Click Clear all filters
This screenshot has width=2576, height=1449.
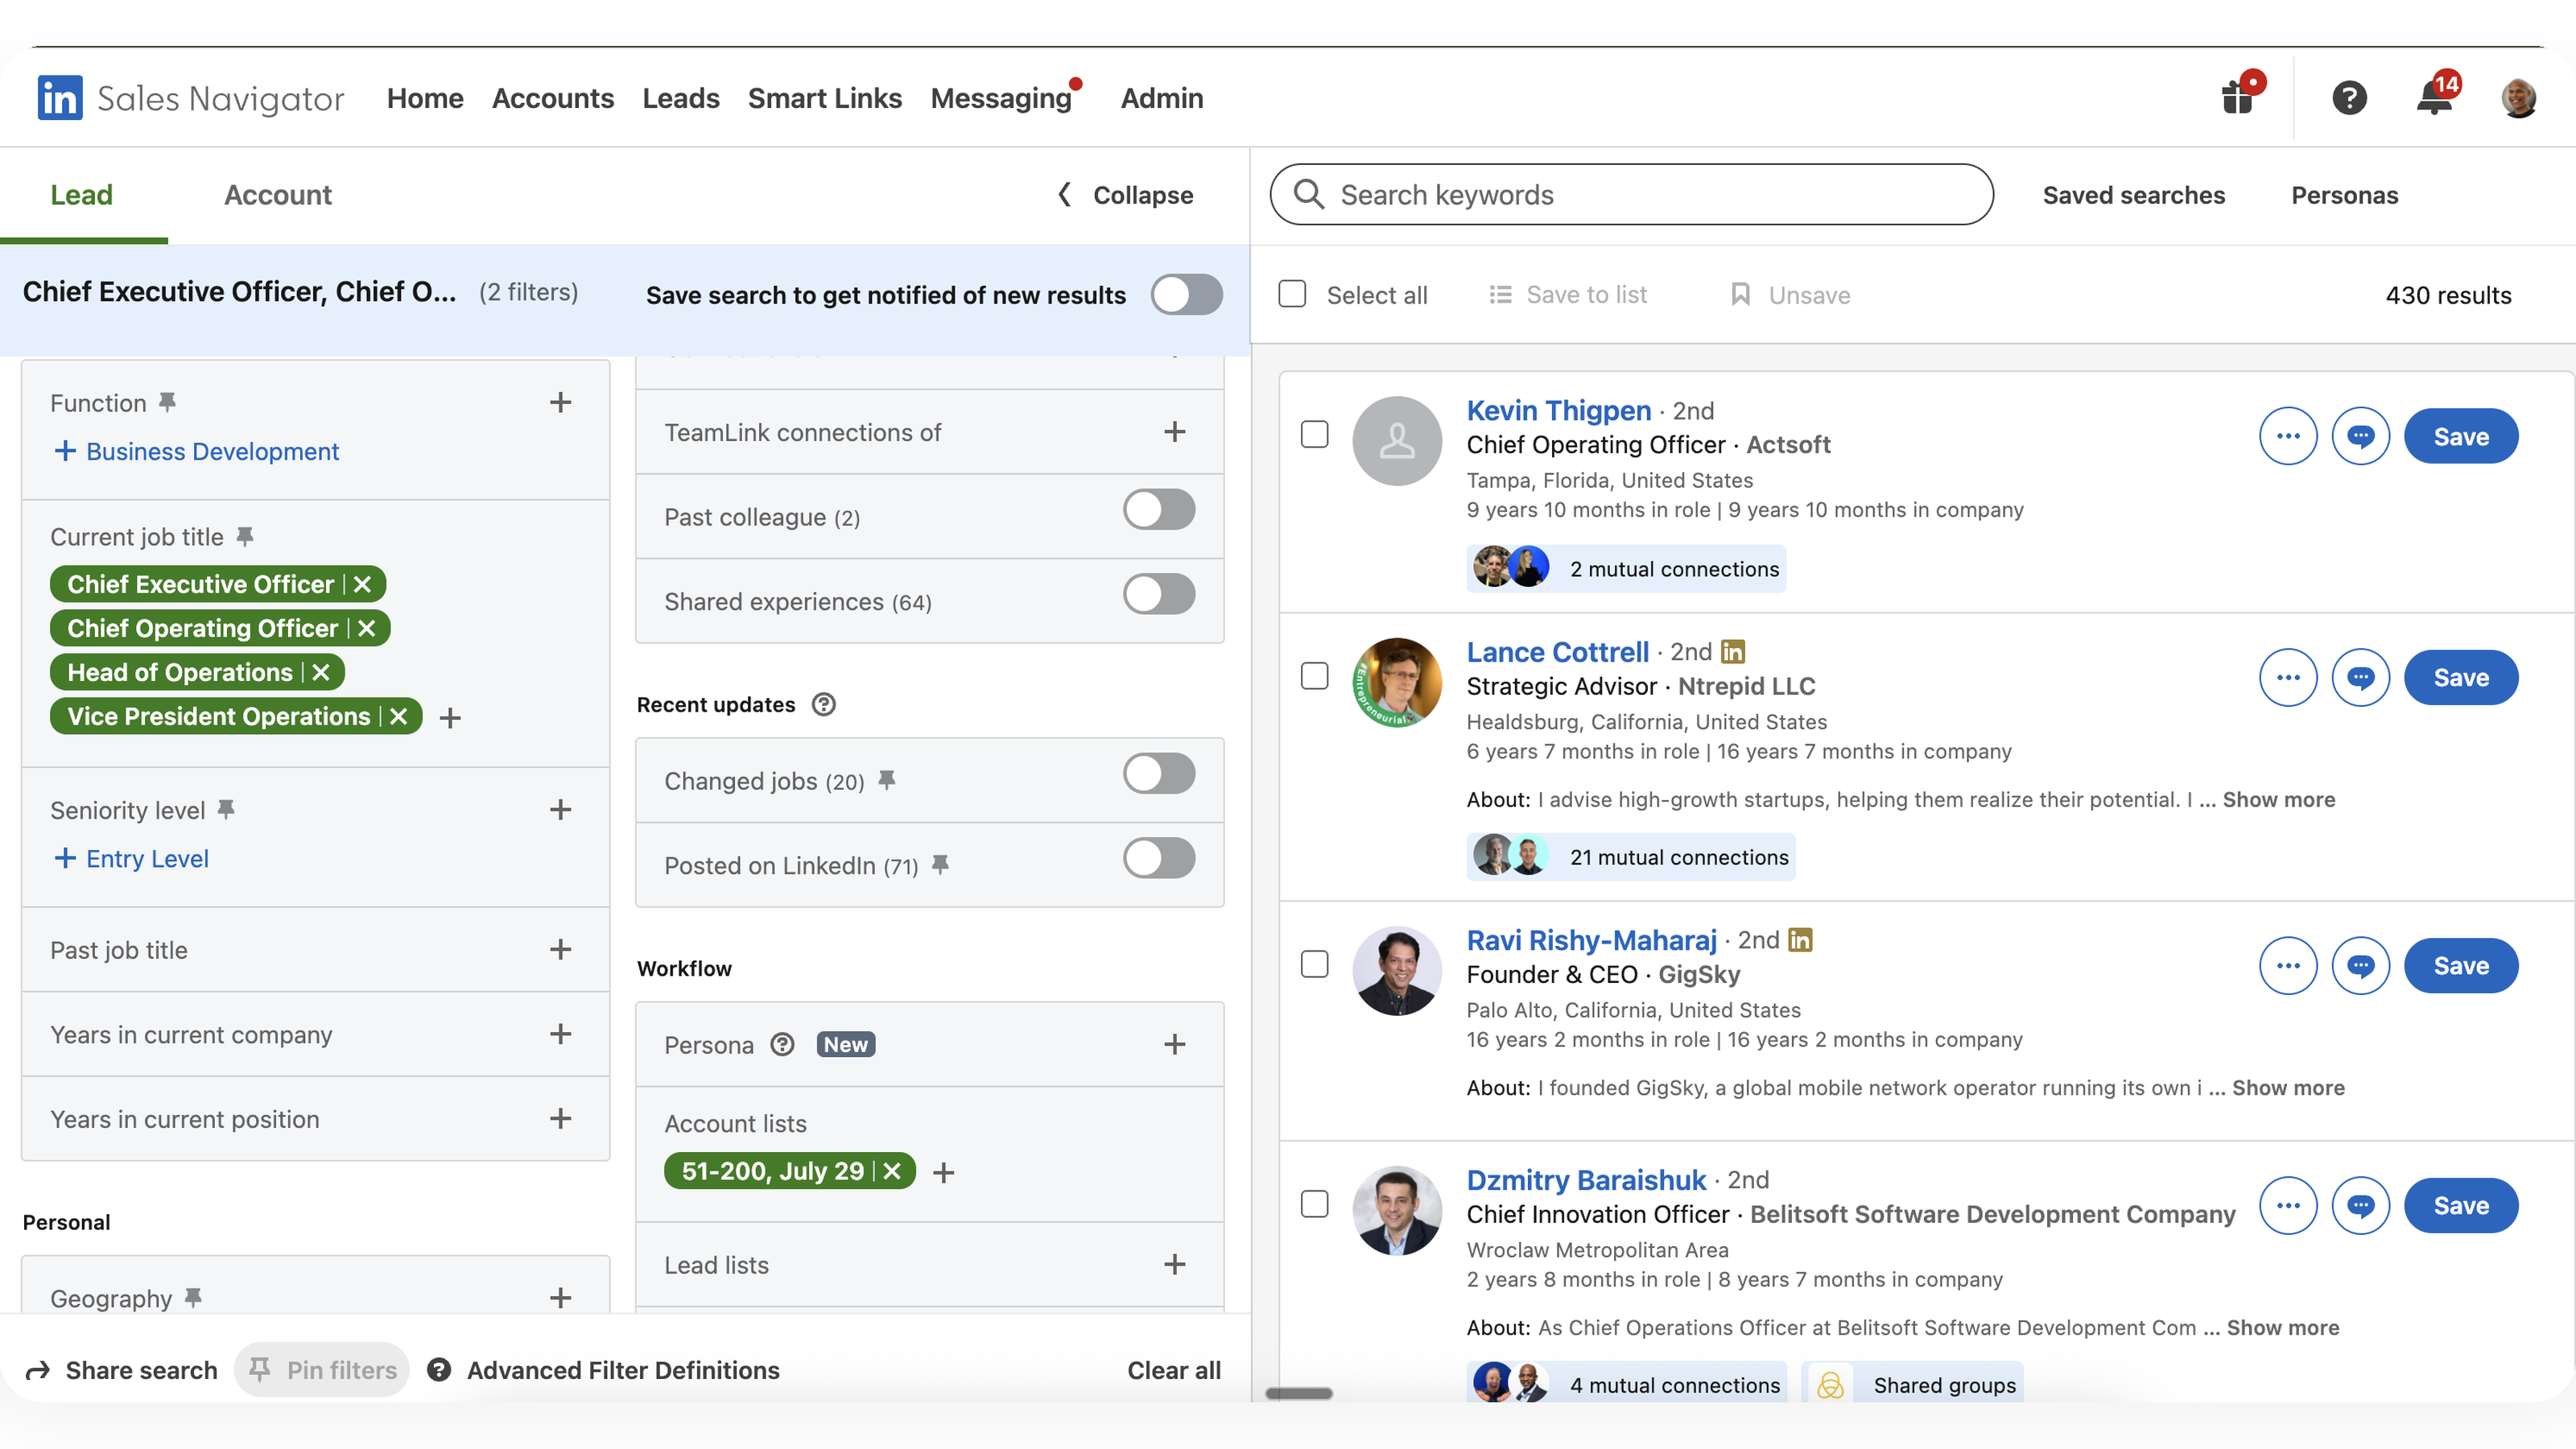(x=1174, y=1370)
